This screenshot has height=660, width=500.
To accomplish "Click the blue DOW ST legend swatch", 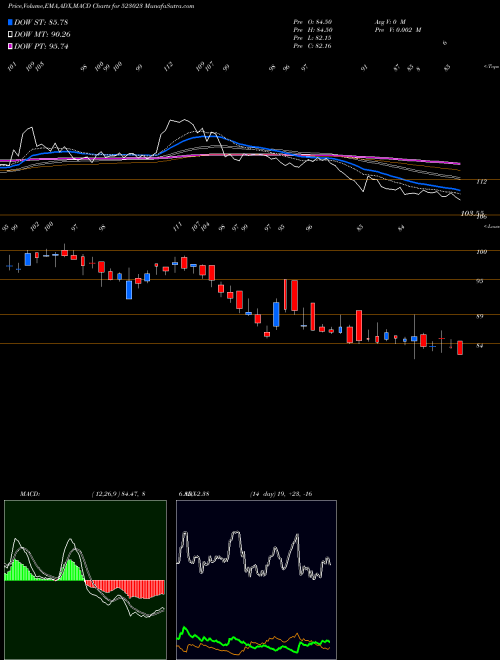I will tap(10, 22).
